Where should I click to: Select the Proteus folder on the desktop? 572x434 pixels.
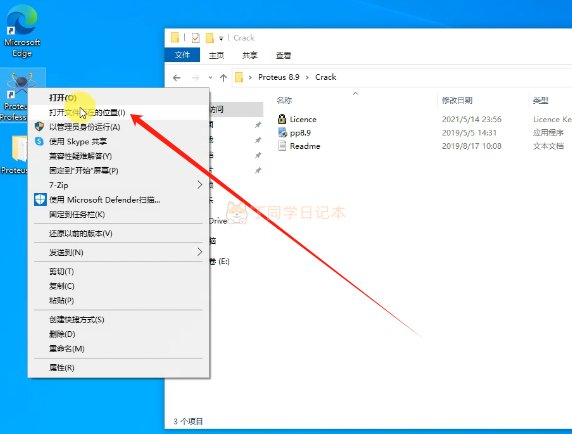(15, 155)
